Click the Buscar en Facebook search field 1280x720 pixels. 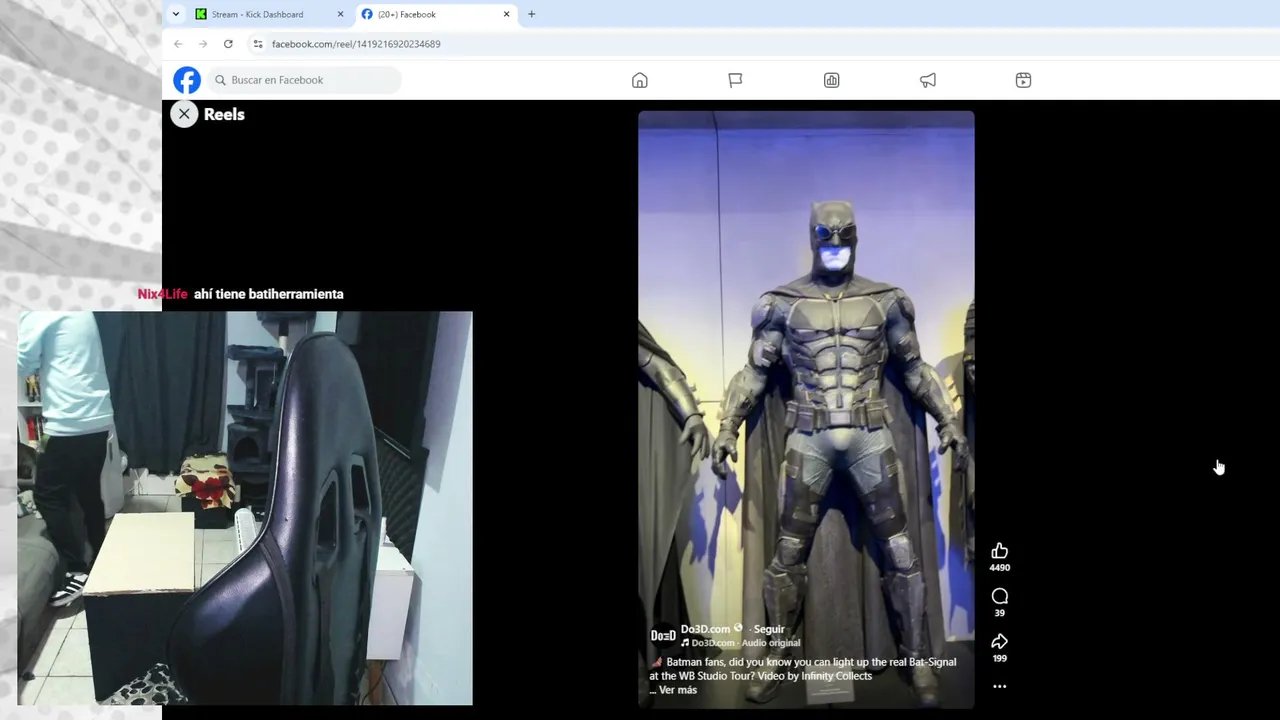[x=305, y=80]
